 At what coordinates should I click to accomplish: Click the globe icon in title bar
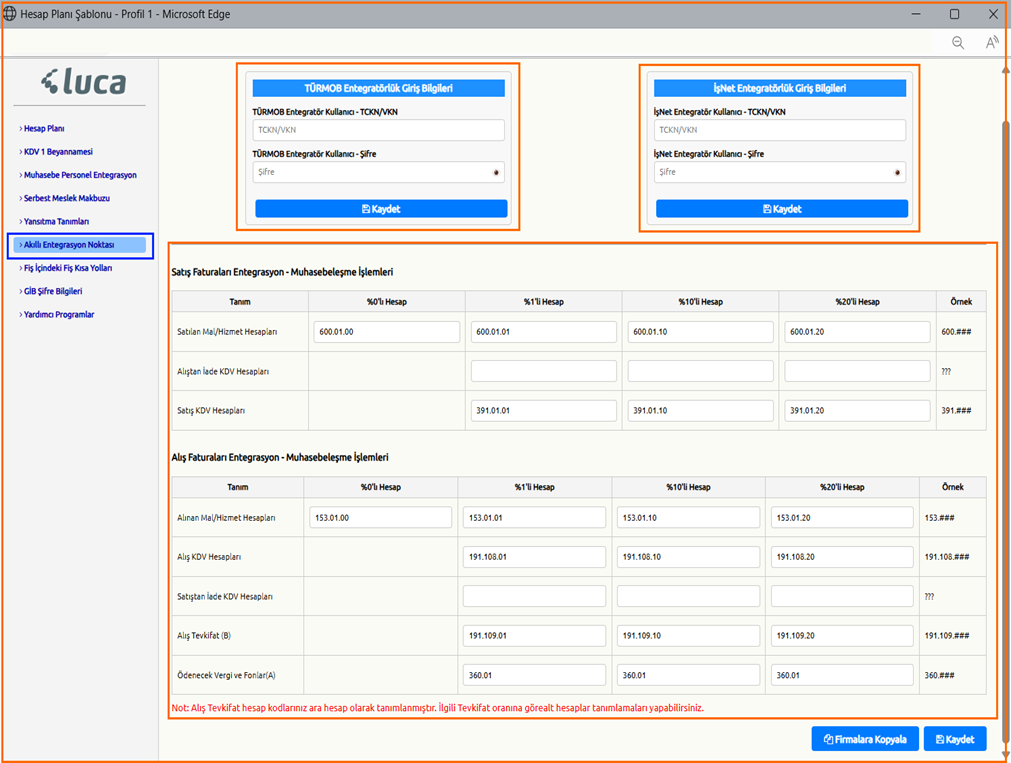10,14
